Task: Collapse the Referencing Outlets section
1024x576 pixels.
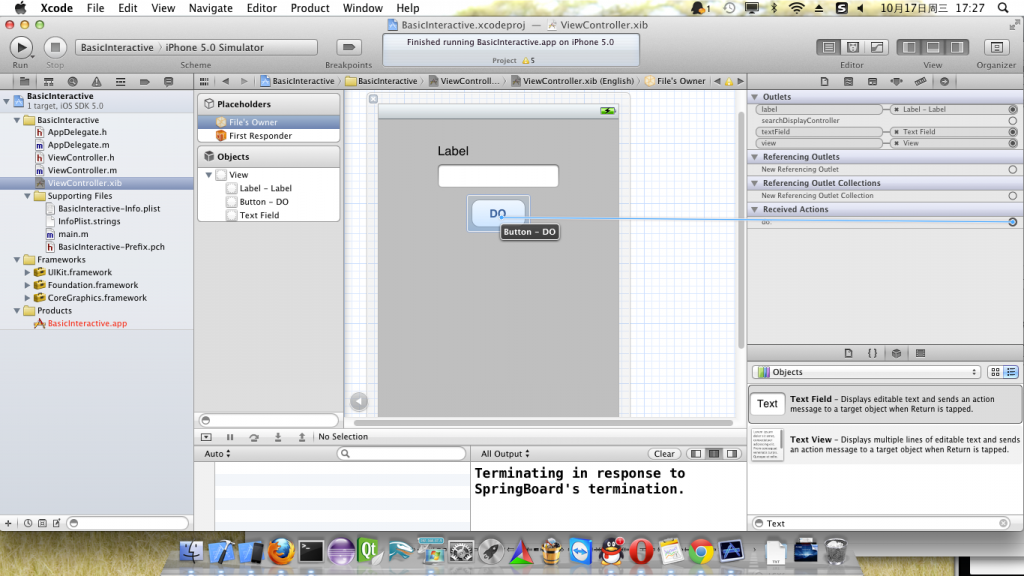Action: click(755, 157)
